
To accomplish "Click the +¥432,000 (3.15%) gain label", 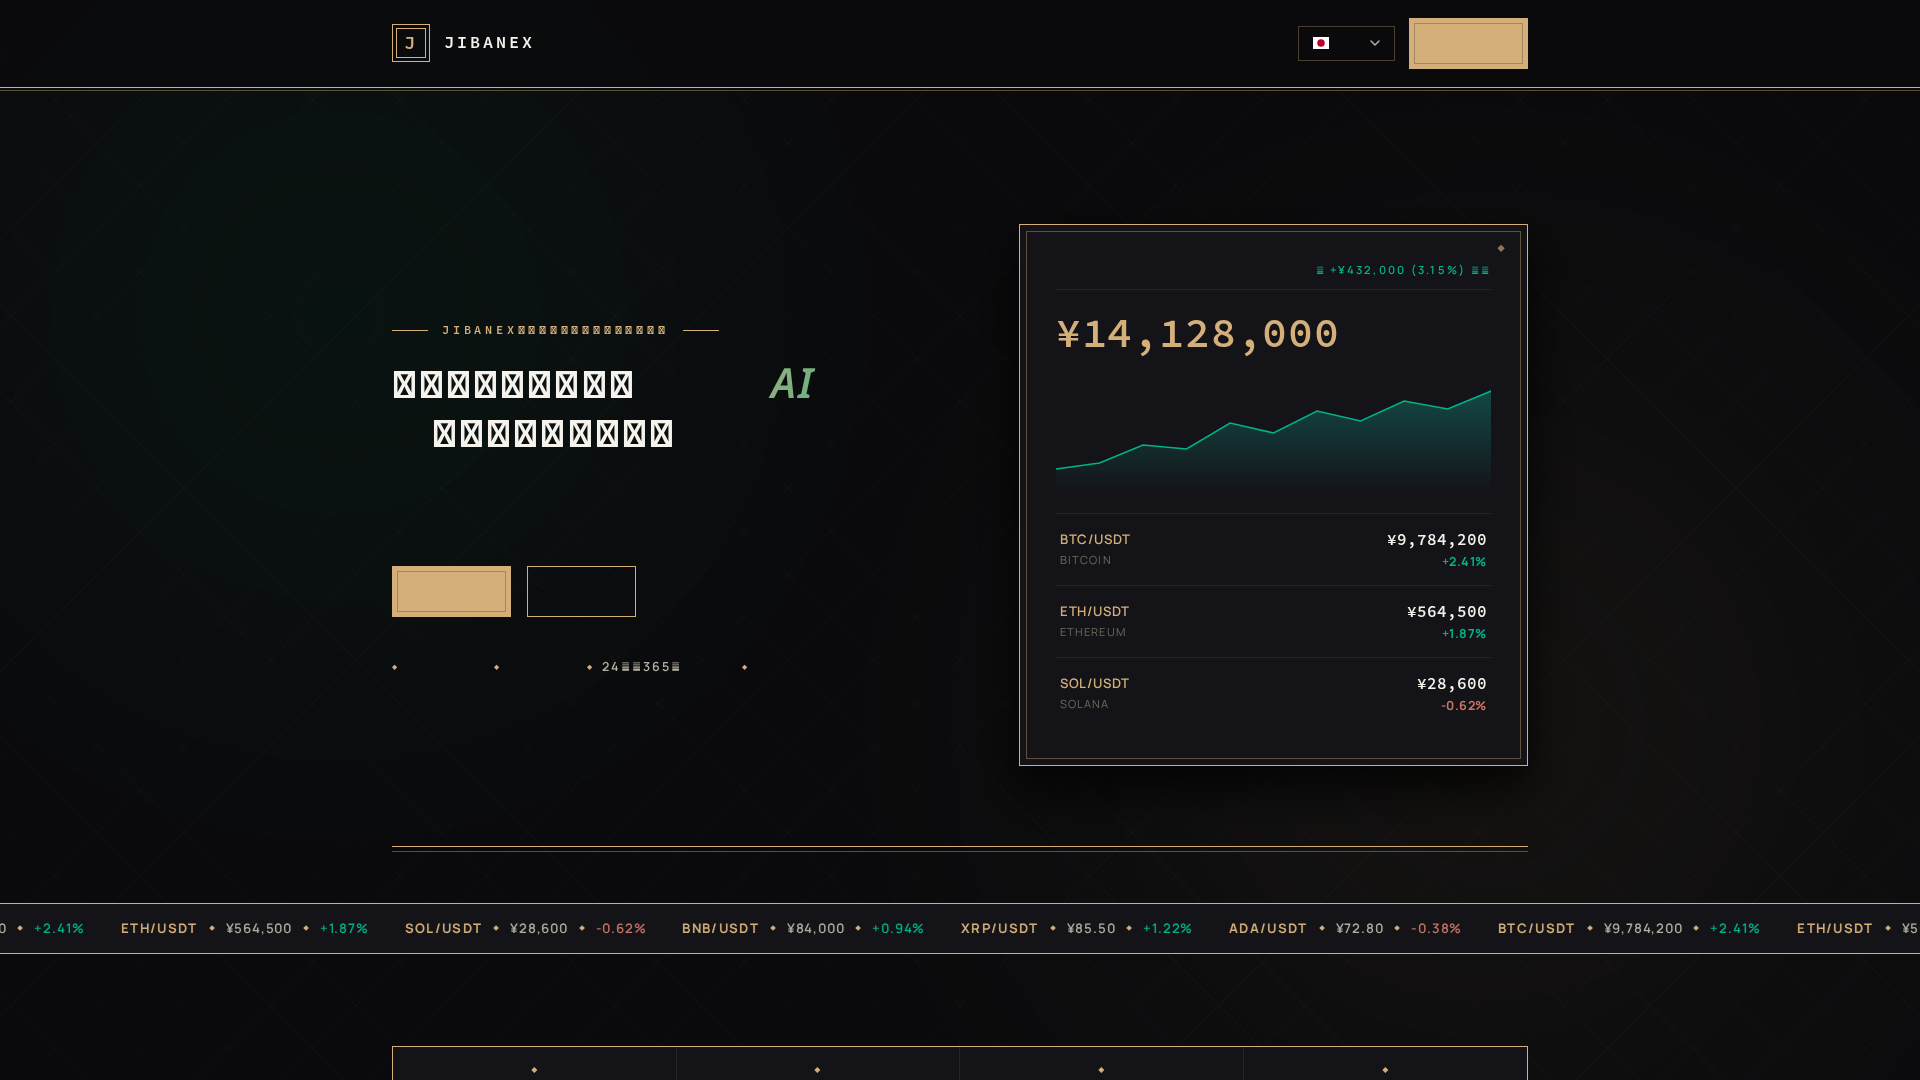I will click(x=1403, y=270).
